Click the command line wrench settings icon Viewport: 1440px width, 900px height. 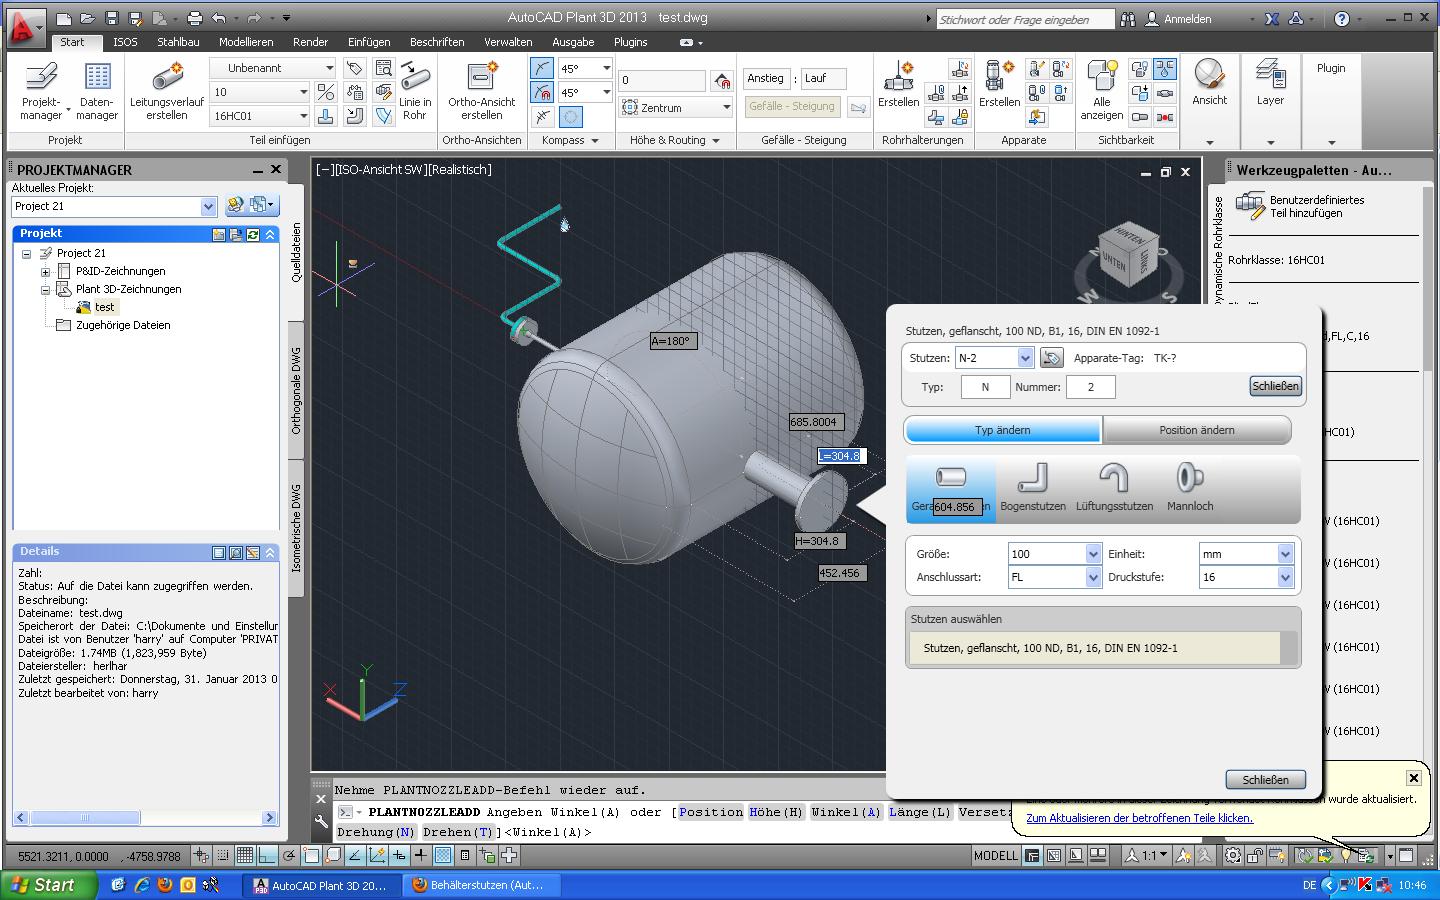[321, 822]
